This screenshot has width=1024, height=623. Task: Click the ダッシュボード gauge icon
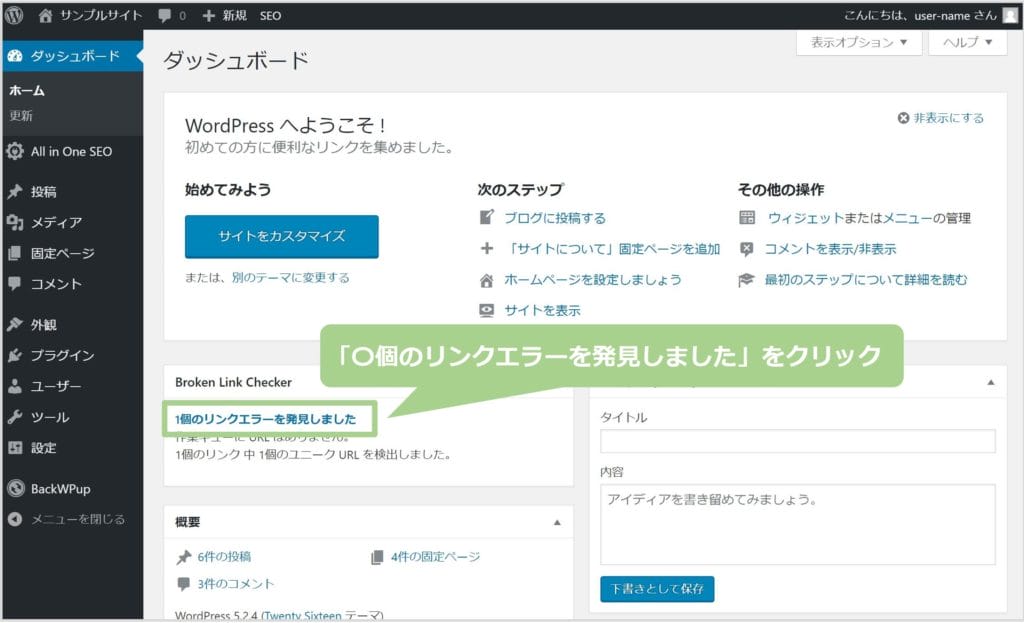tap(15, 56)
